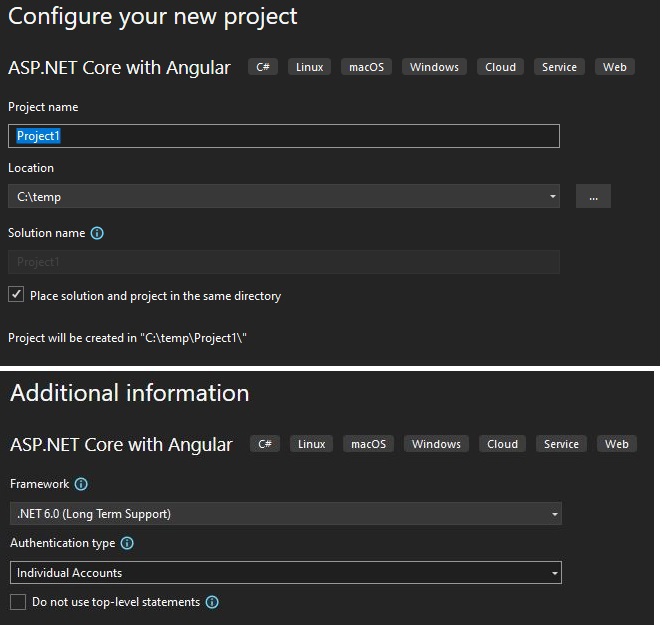Screen dimensions: 662x625
Task: Click the Location label
Action: [x=31, y=168]
